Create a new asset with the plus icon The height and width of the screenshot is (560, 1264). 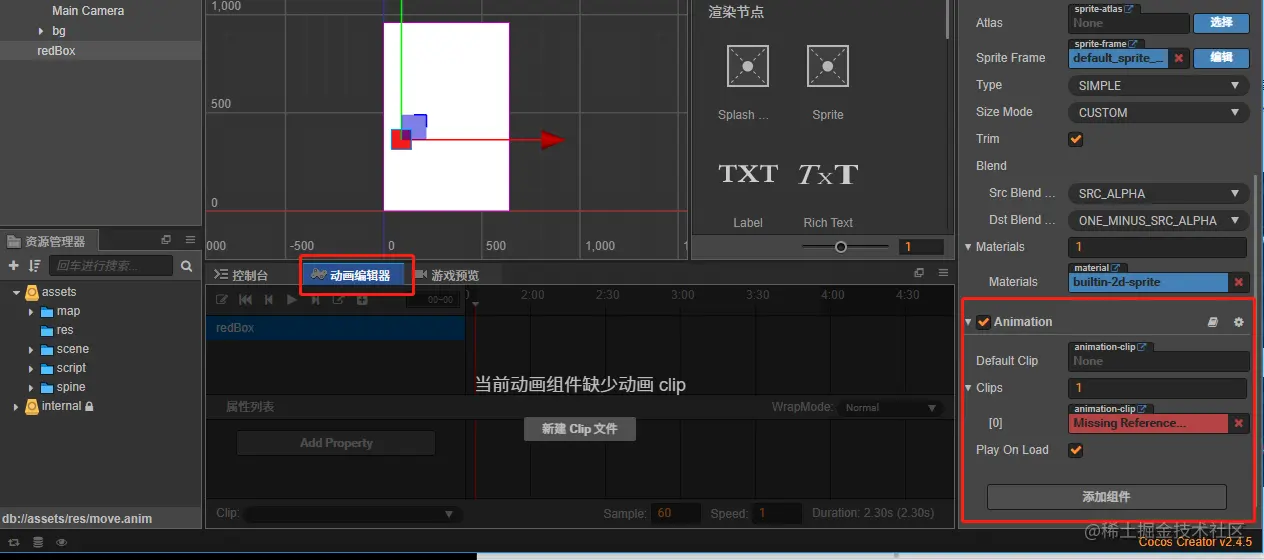pyautogui.click(x=14, y=266)
